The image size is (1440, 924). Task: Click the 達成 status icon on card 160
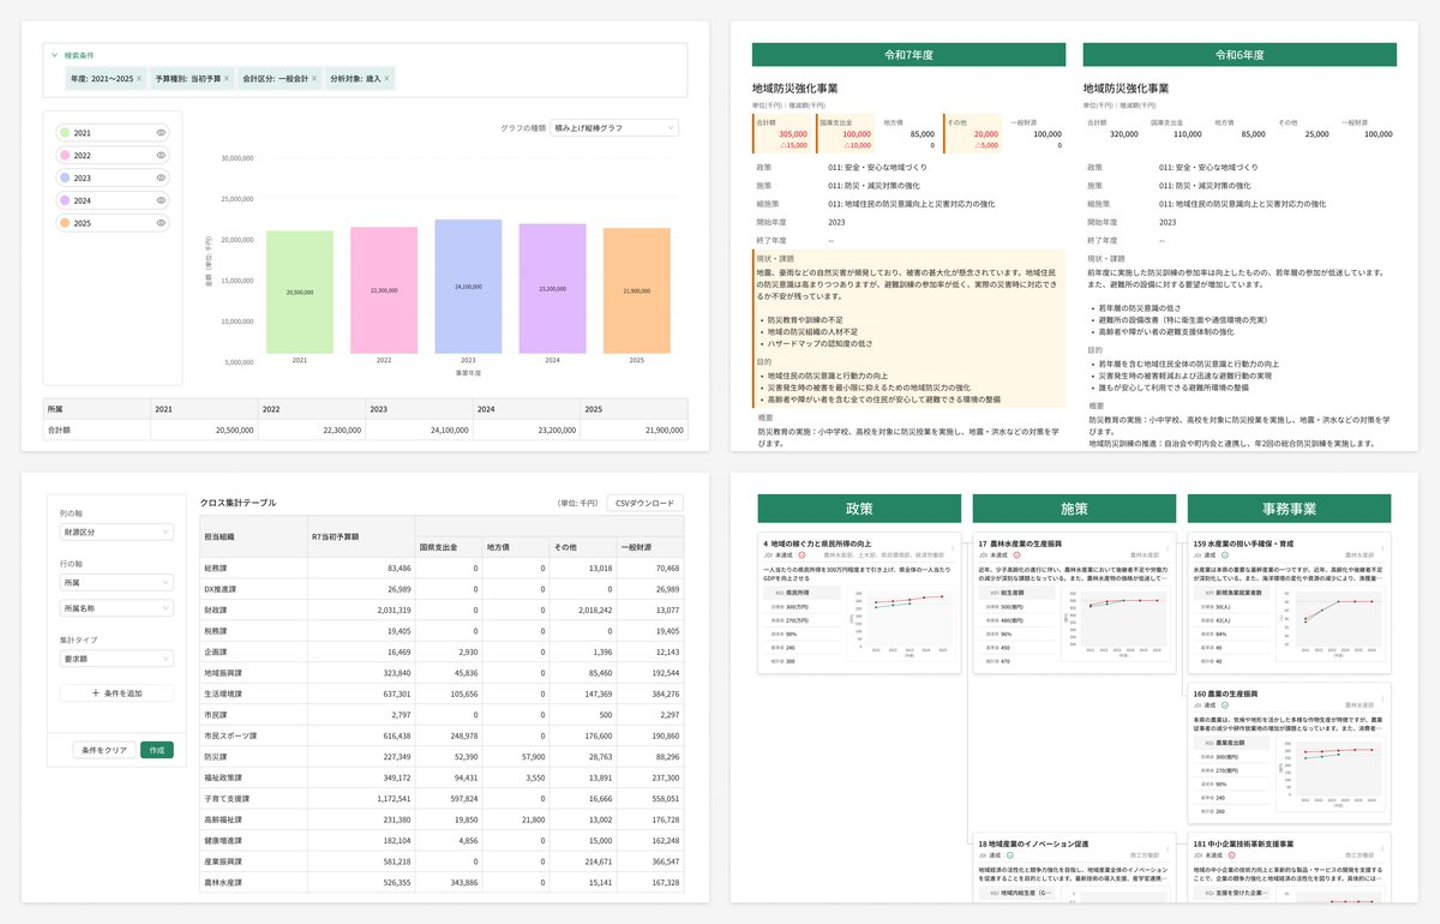point(1225,705)
